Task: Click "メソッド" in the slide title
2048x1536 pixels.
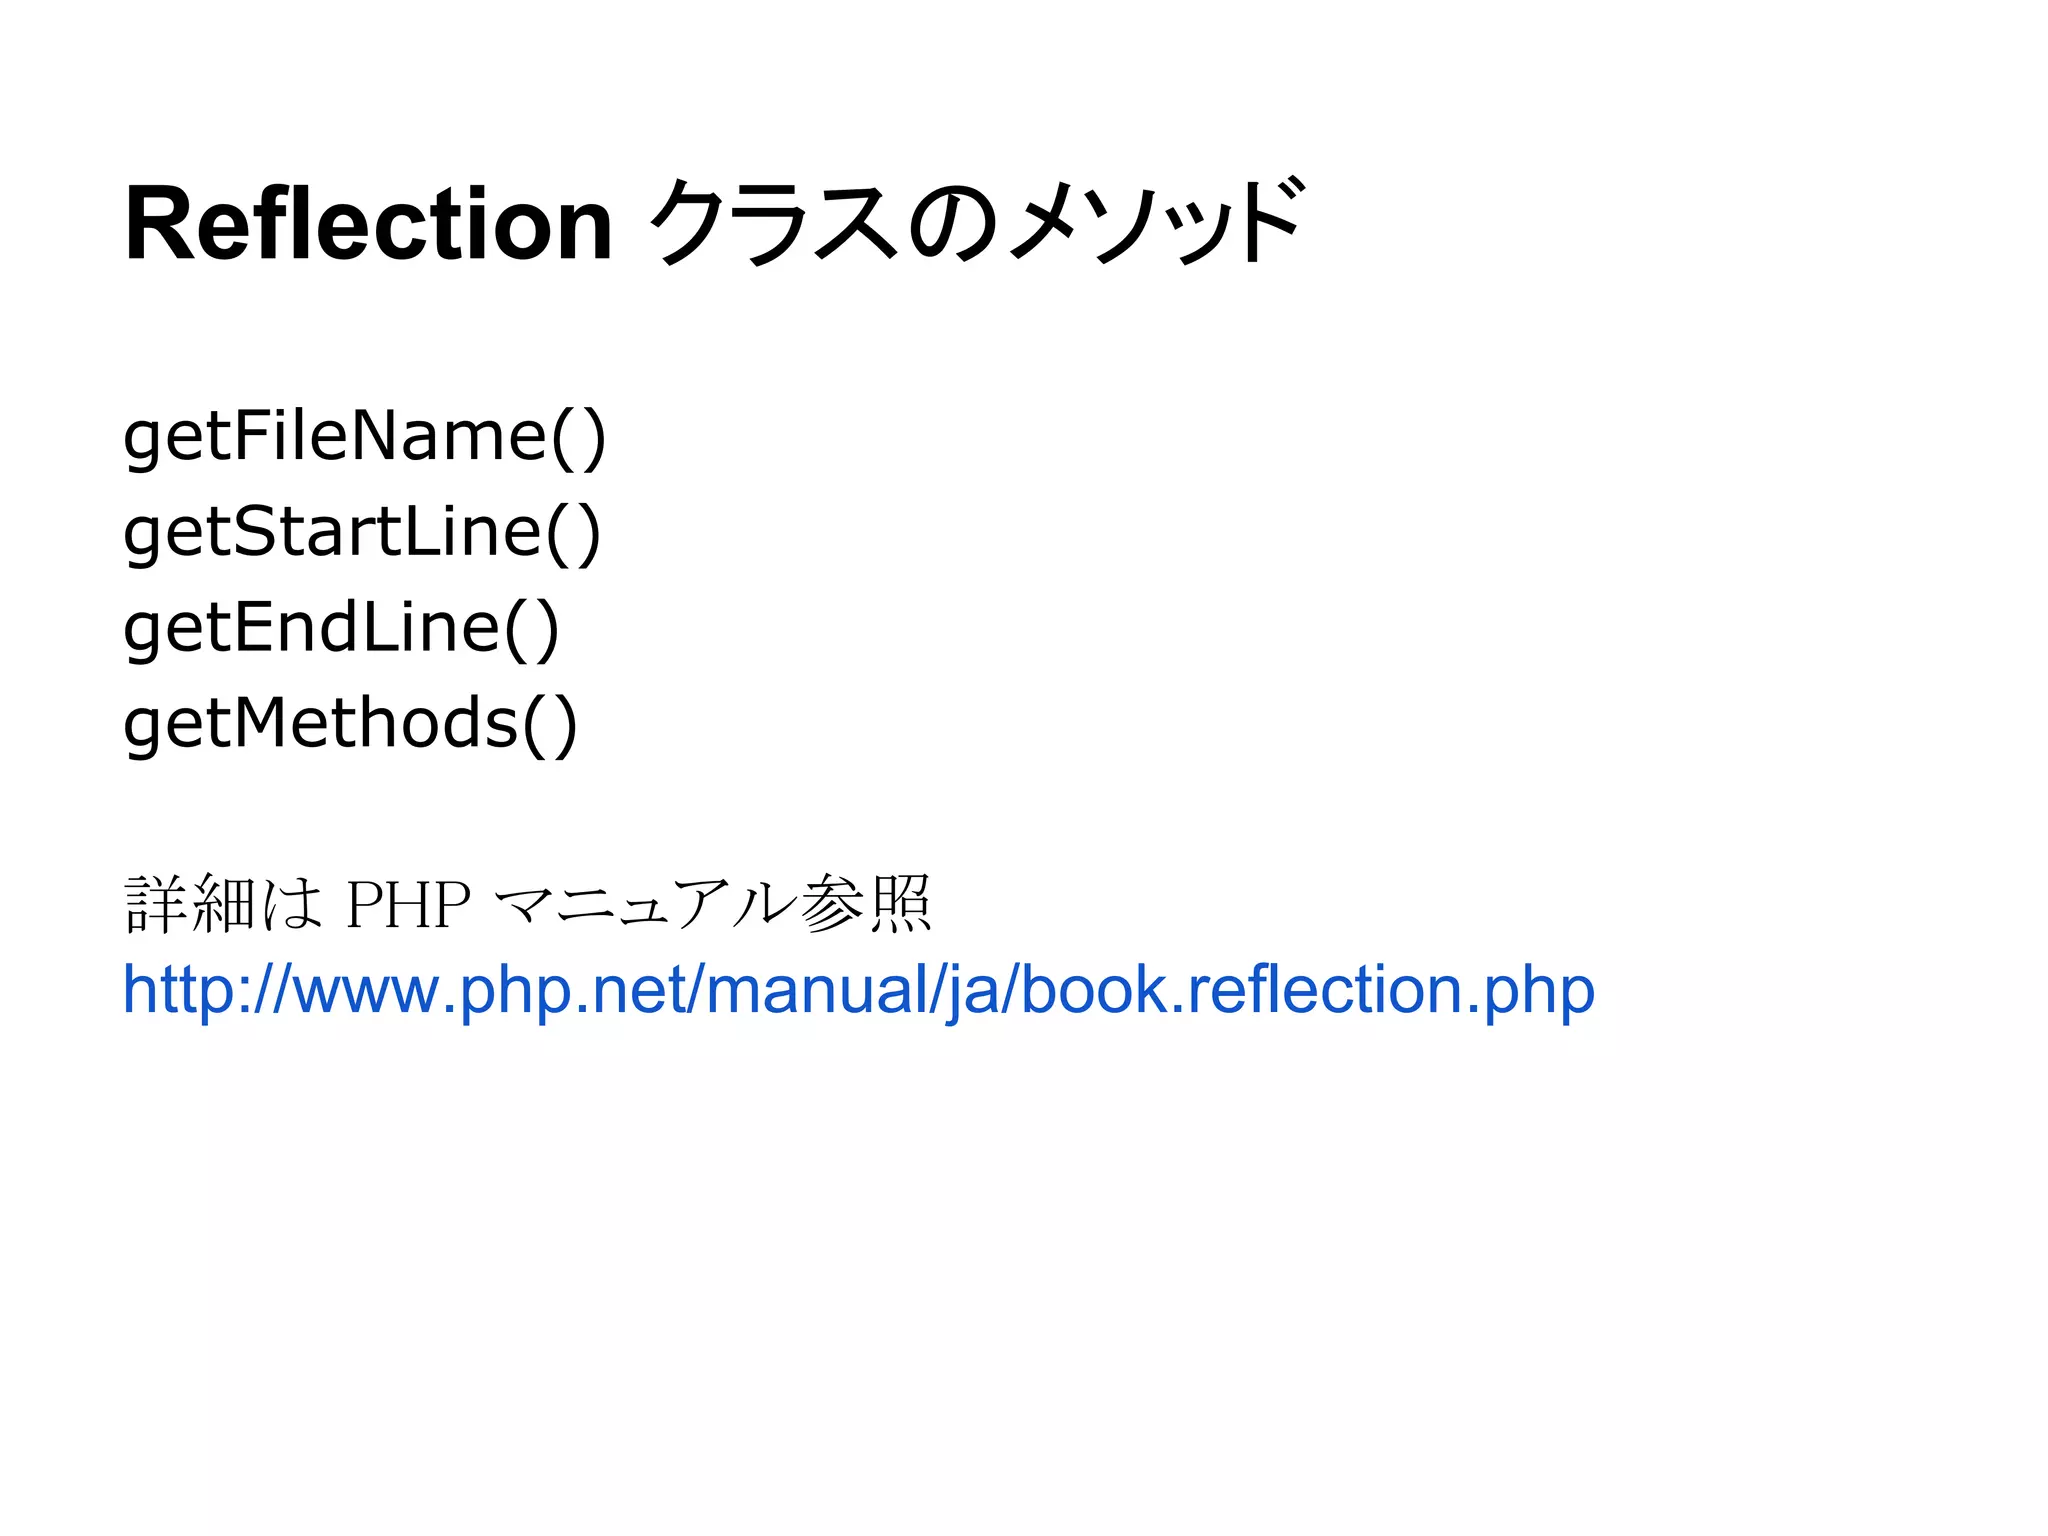Action: click(1157, 220)
